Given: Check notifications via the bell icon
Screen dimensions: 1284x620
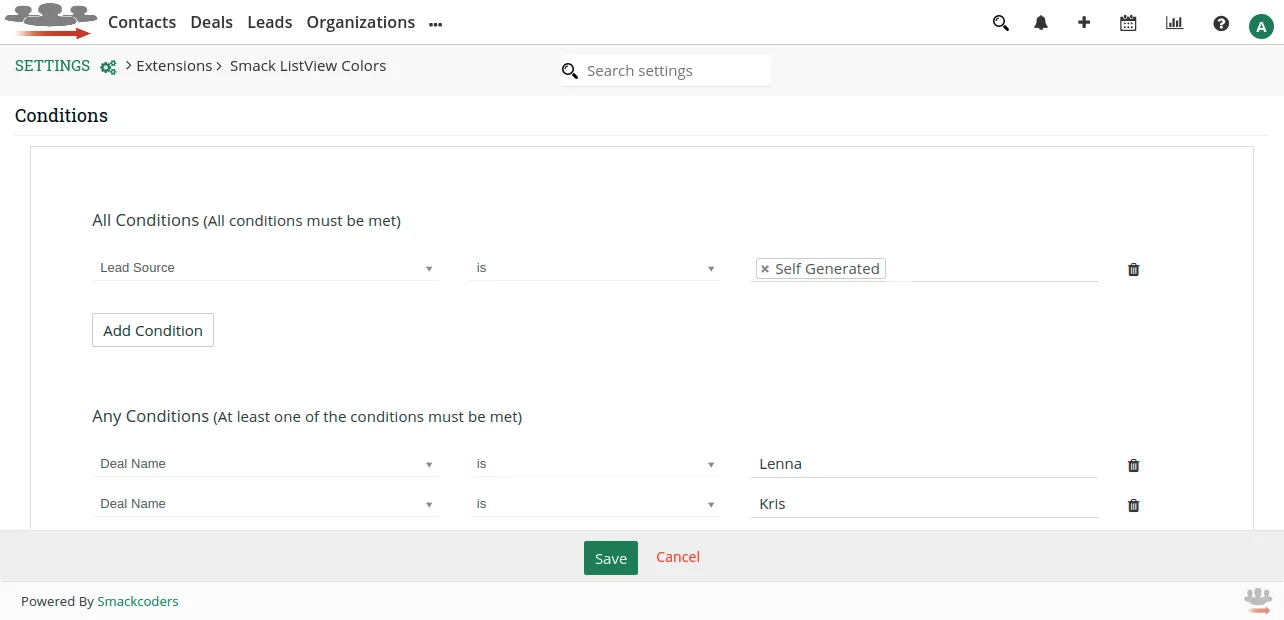Looking at the screenshot, I should 1041,22.
